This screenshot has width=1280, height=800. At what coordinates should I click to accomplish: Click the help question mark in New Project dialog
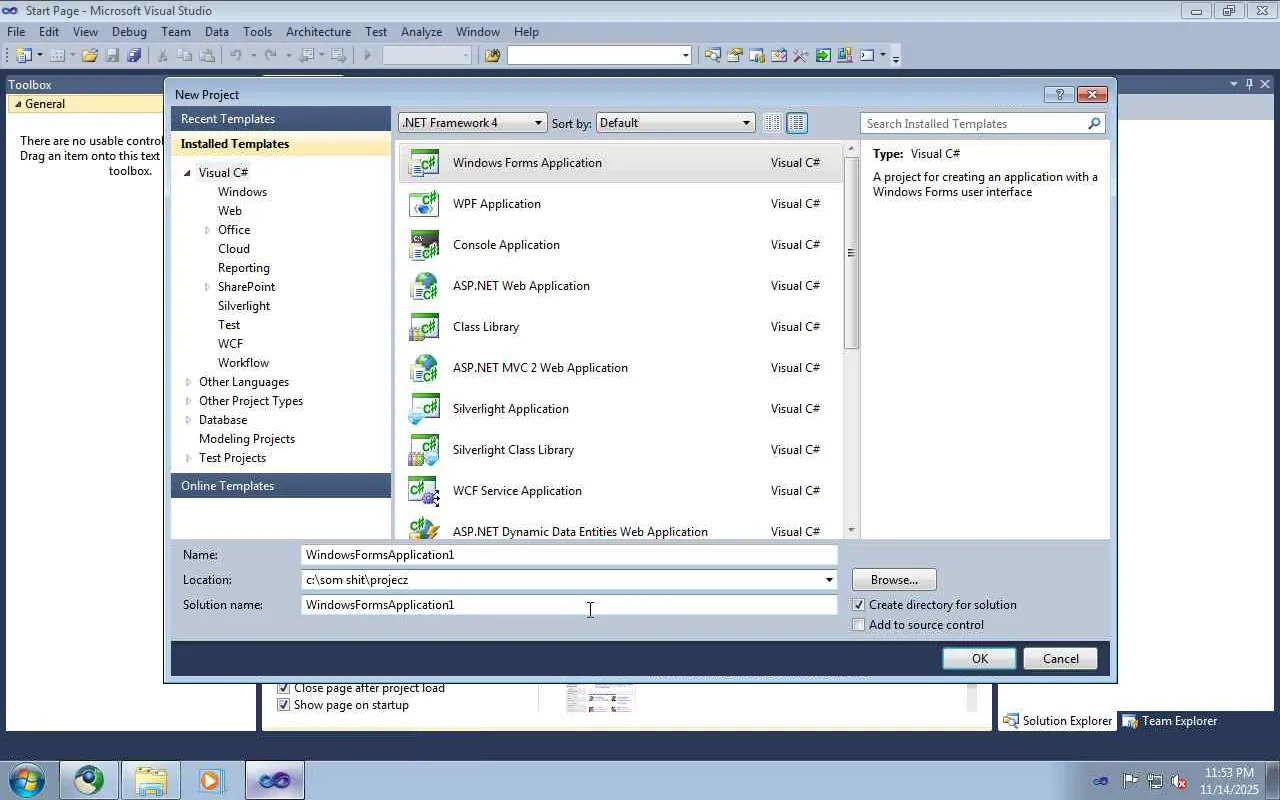tap(1059, 94)
